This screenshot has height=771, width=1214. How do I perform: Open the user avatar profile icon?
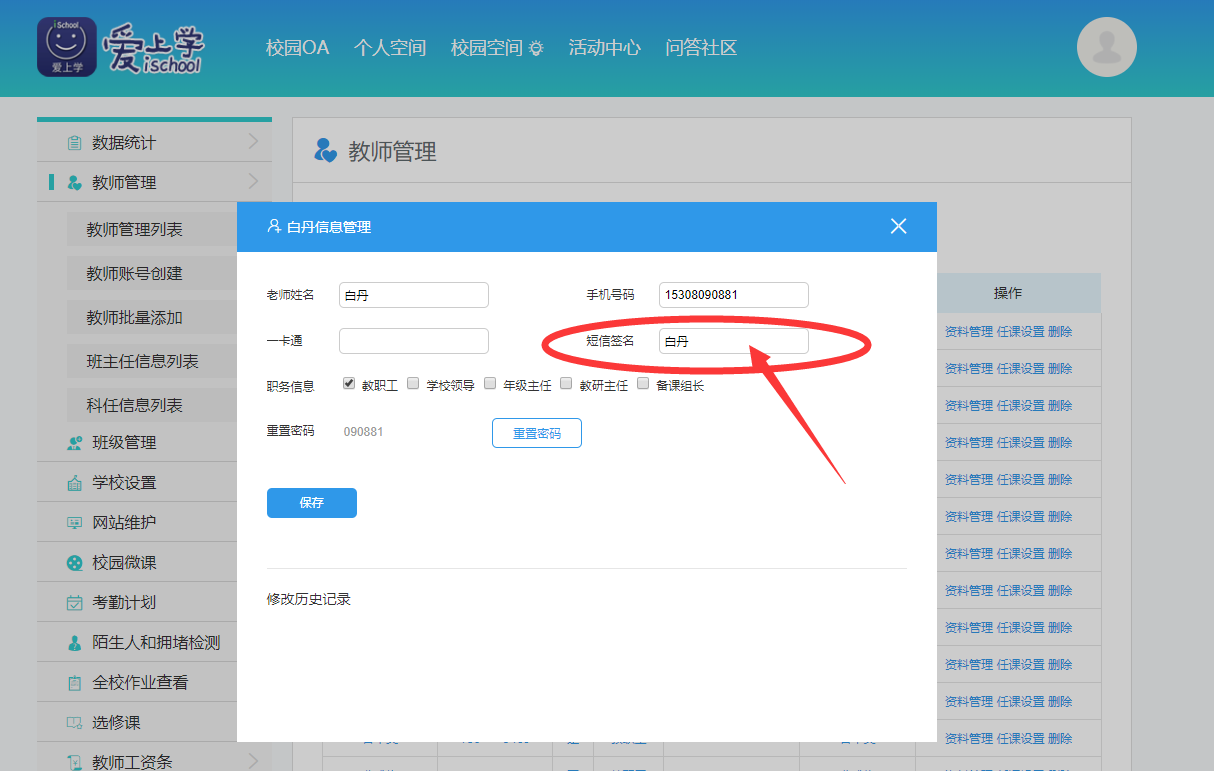(1106, 47)
